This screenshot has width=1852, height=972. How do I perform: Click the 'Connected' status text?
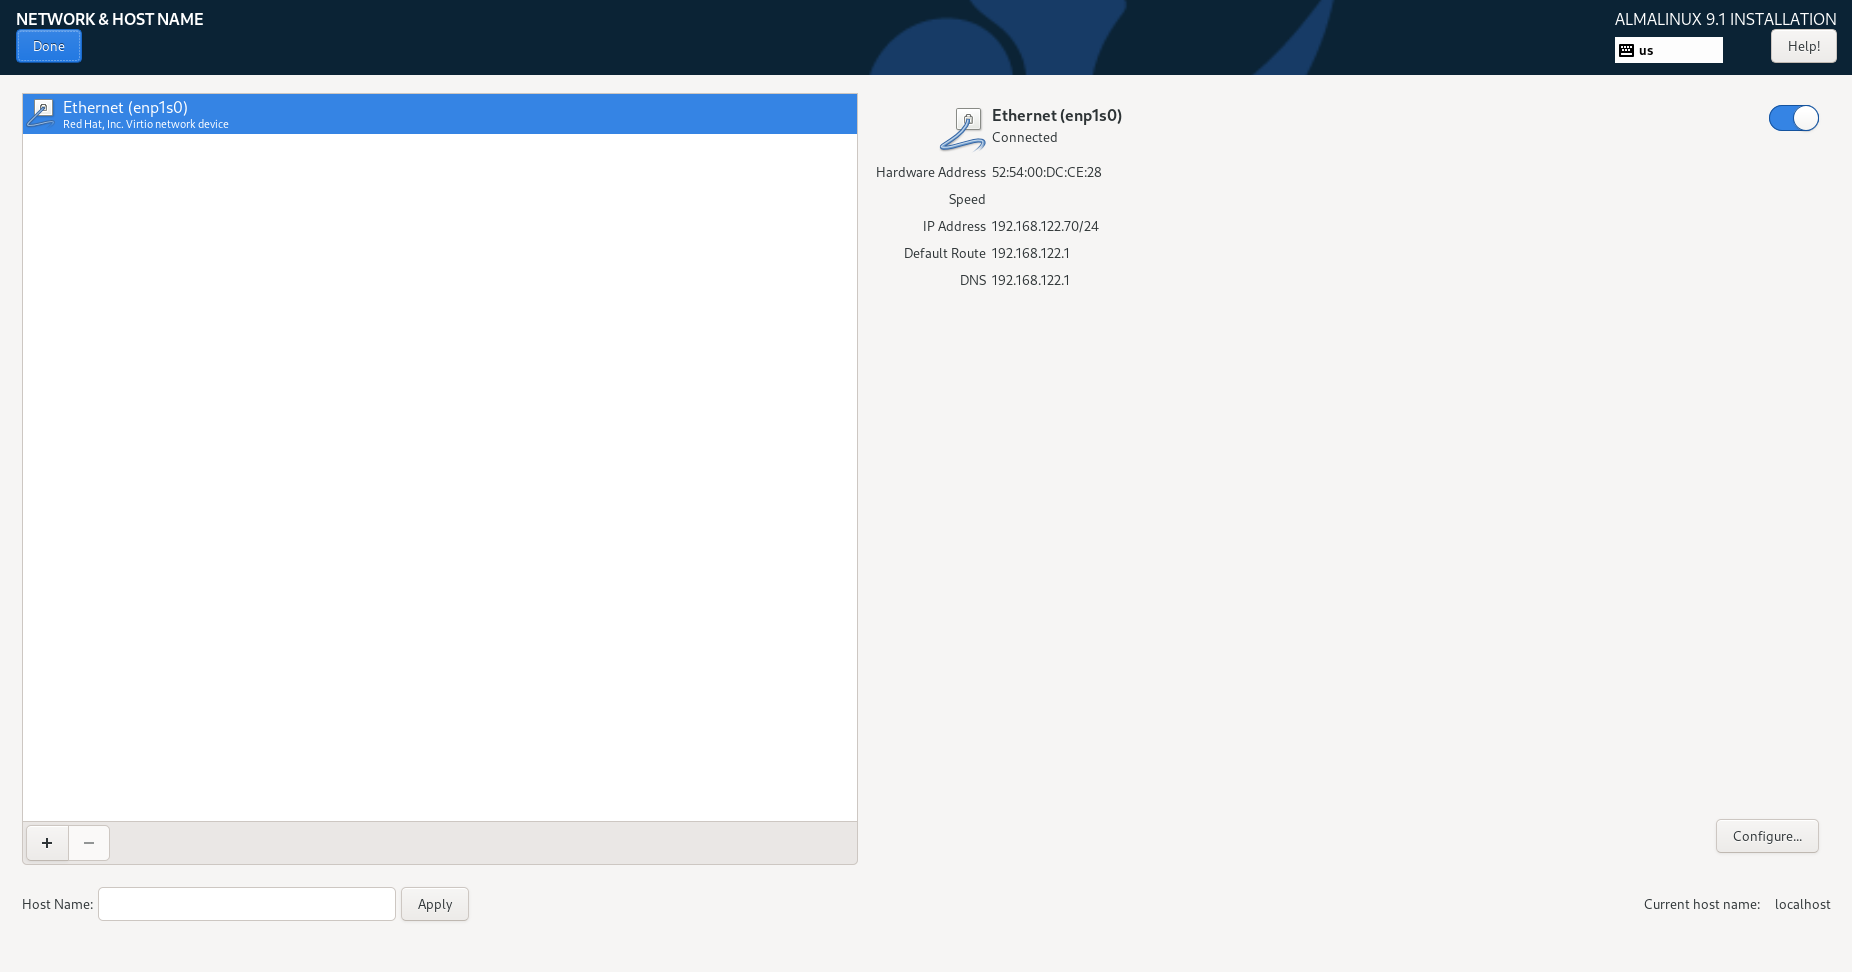pos(1024,137)
